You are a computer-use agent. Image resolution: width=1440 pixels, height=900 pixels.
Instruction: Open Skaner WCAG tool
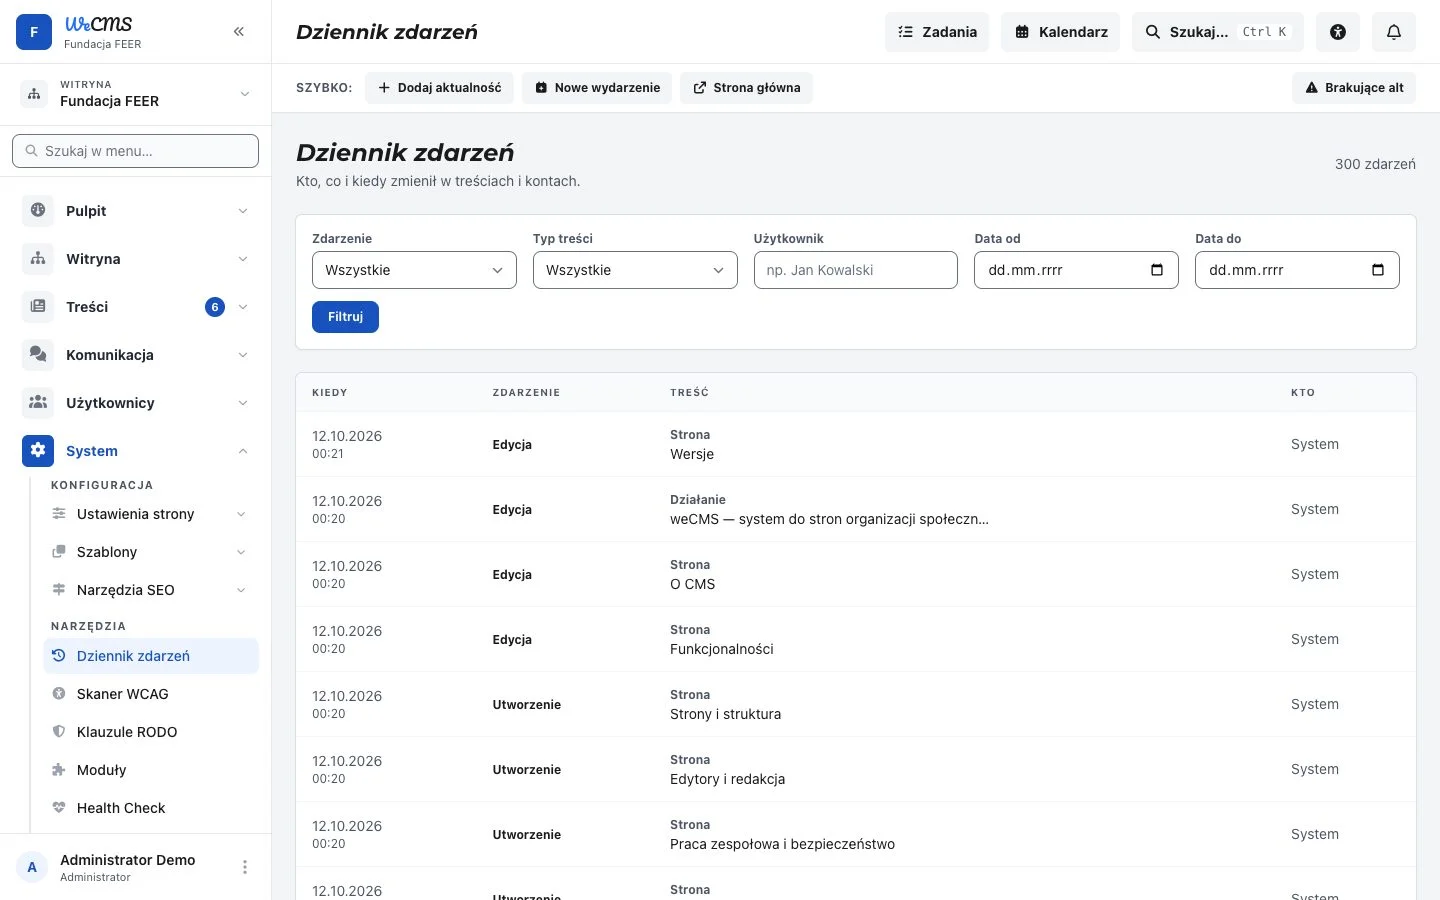(x=151, y=694)
